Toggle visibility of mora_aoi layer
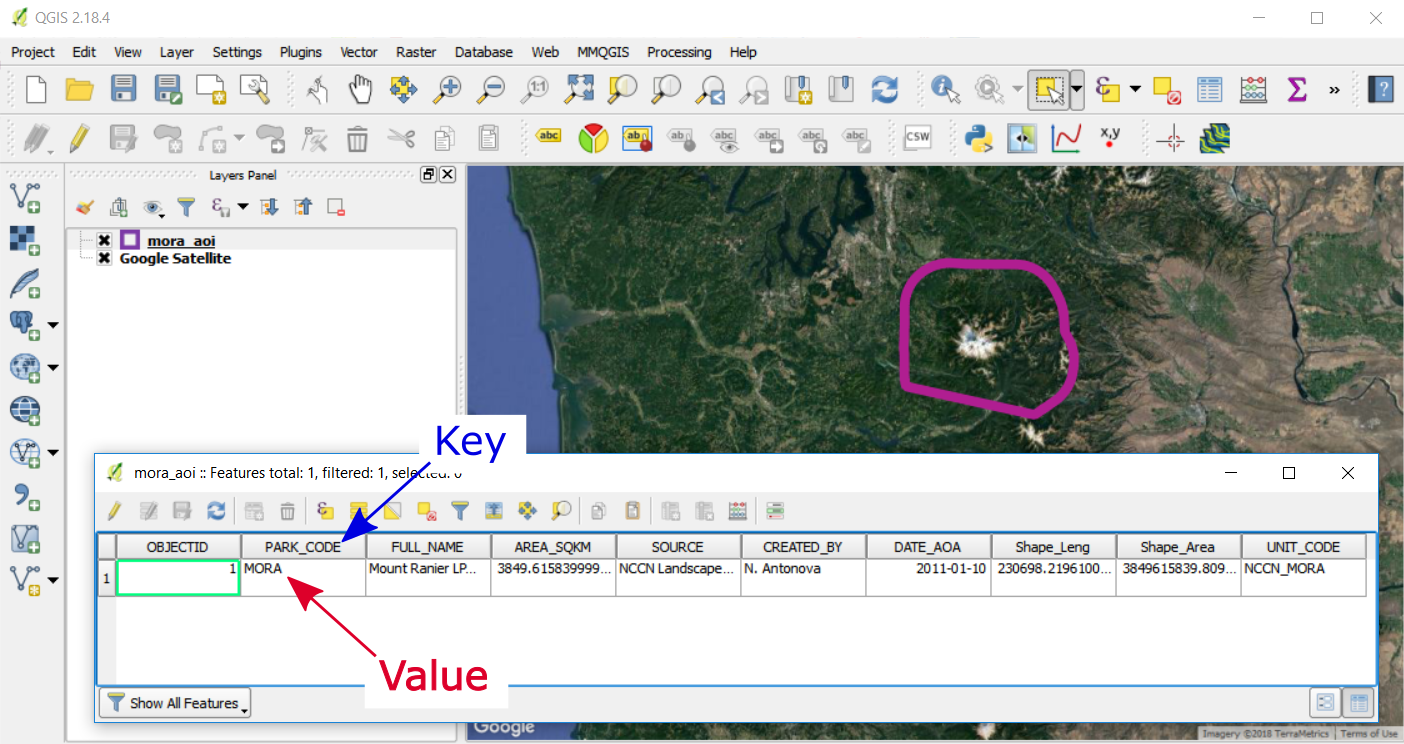The width and height of the screenshot is (1404, 744). 104,240
